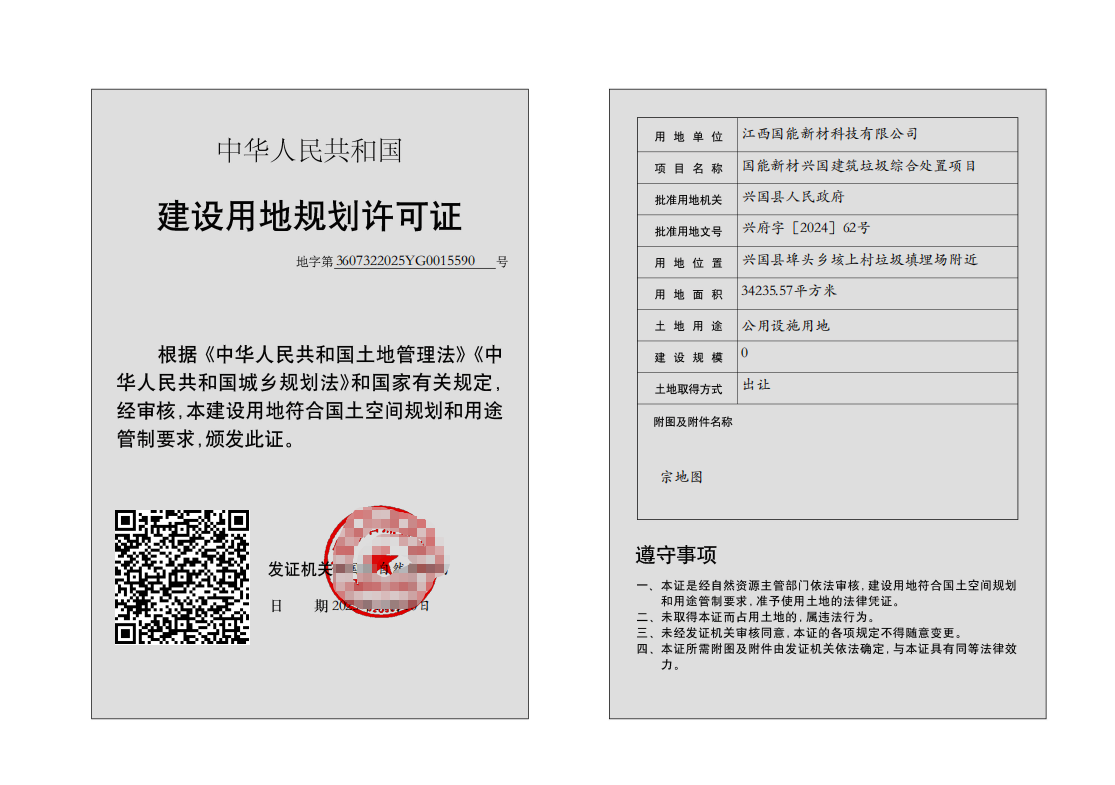Select the approving authority 兴国县人民政府
1115x785 pixels.
pyautogui.click(x=793, y=197)
